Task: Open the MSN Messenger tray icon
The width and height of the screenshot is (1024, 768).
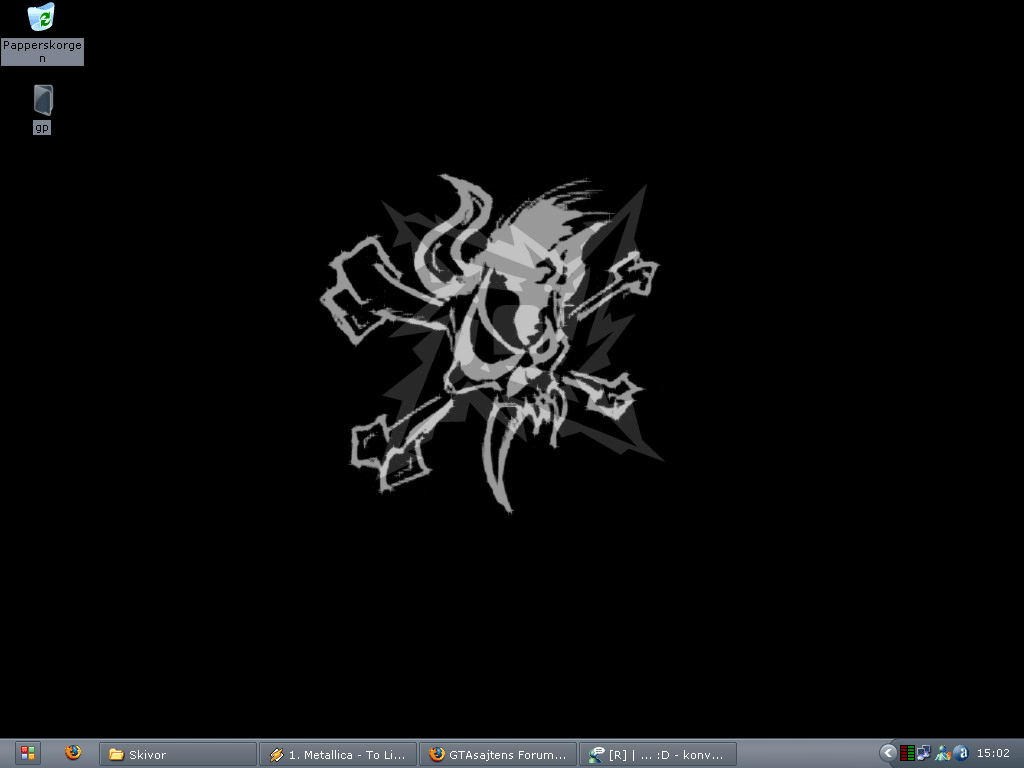Action: (942, 753)
